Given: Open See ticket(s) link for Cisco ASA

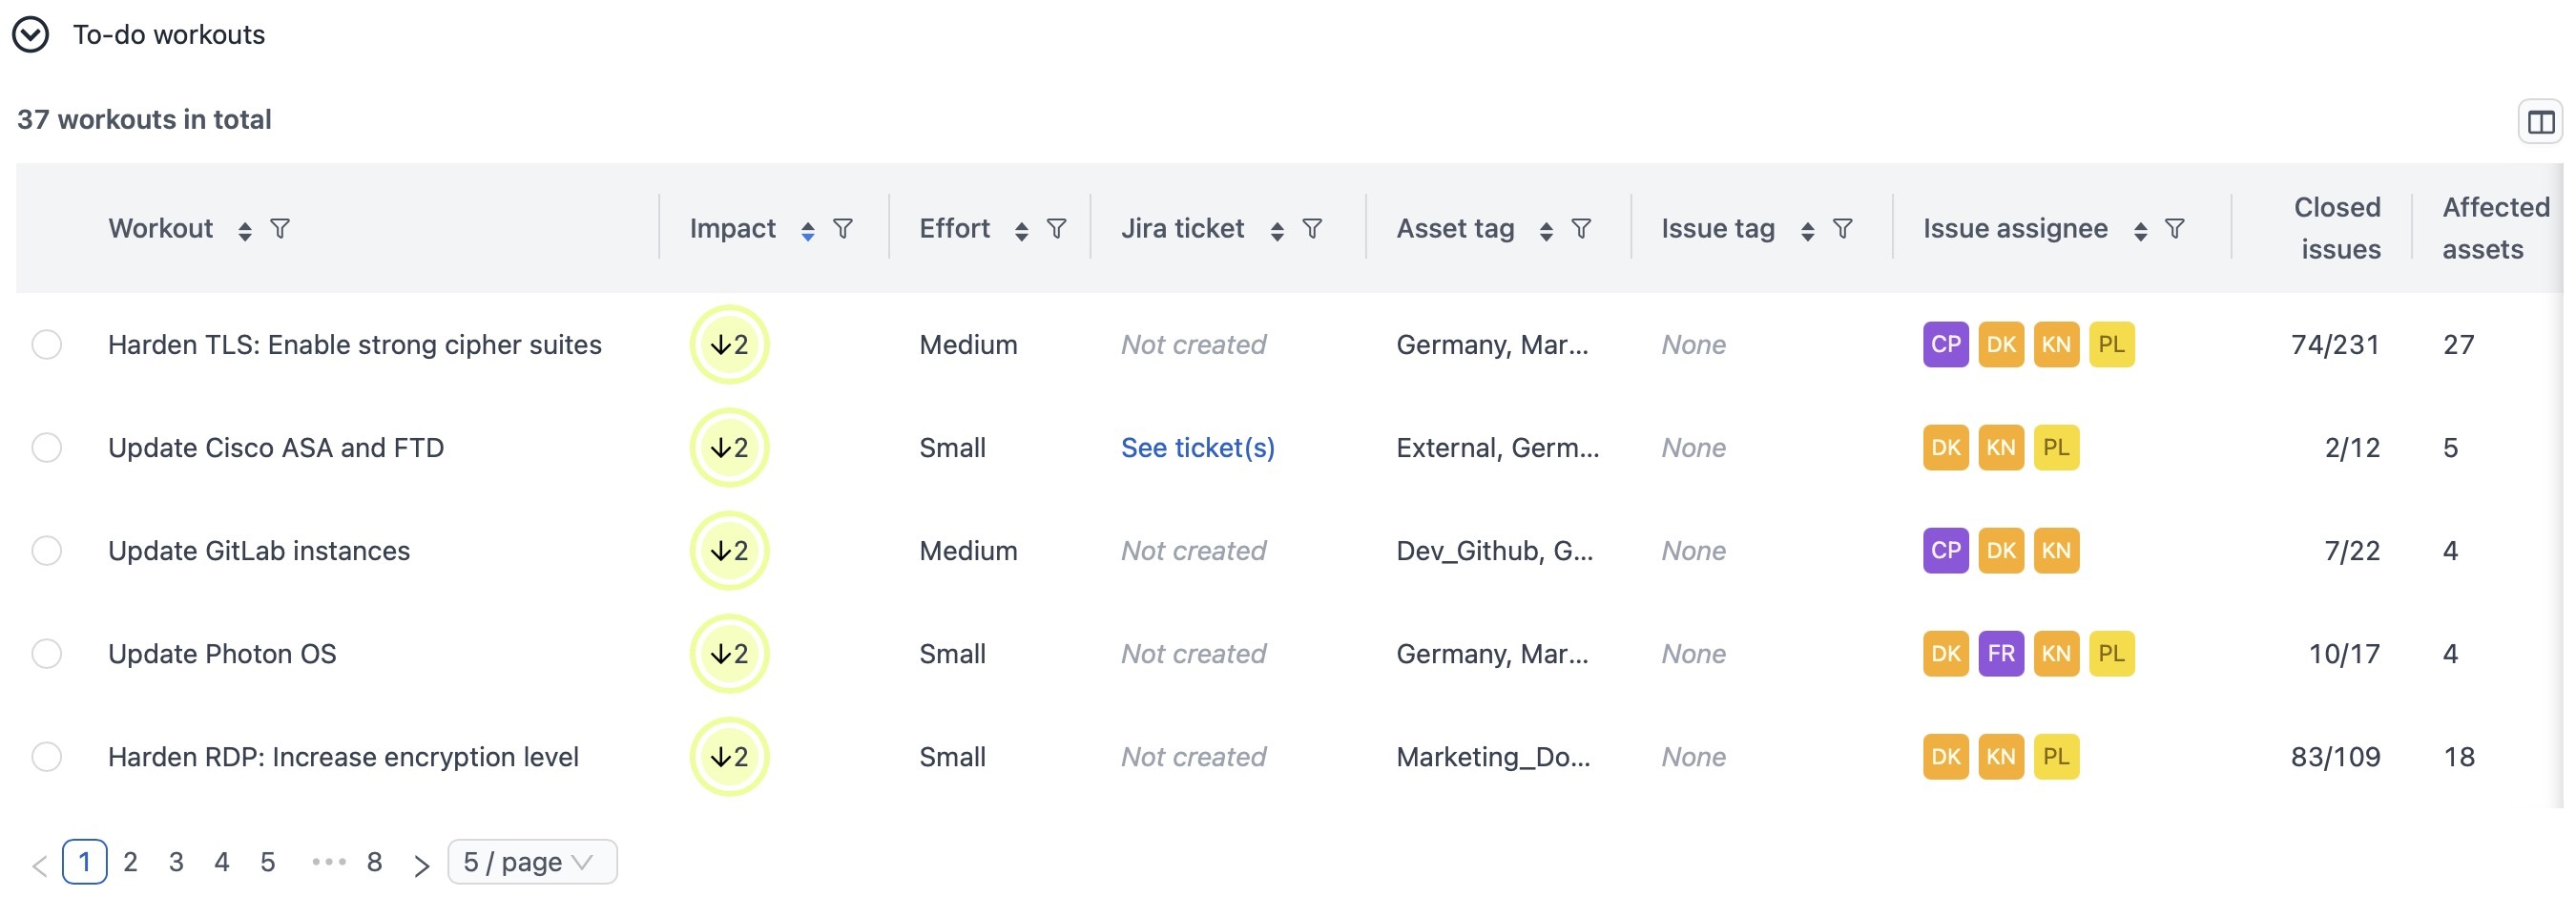Looking at the screenshot, I should click(x=1197, y=448).
